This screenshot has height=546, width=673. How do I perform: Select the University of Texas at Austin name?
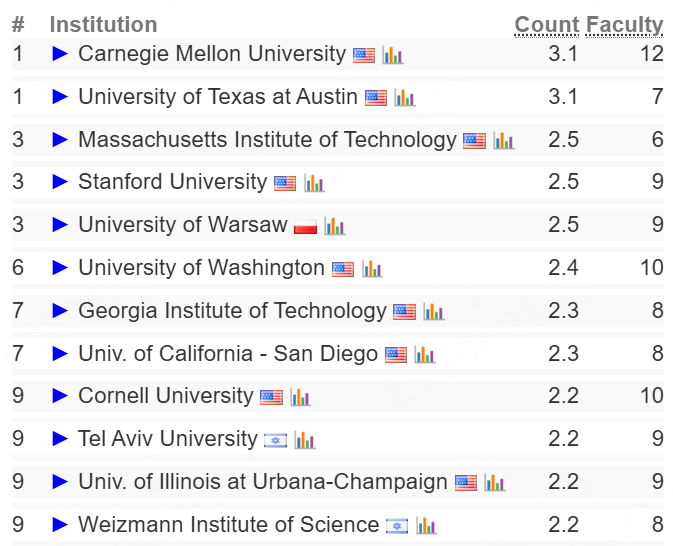pos(218,97)
